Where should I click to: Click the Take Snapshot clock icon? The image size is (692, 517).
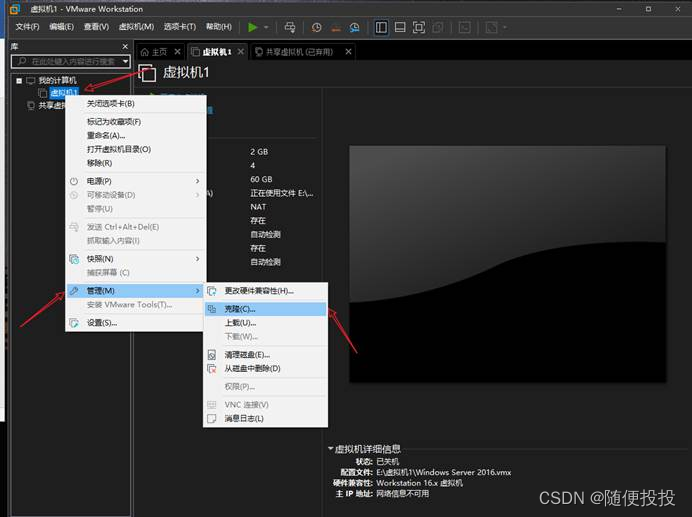click(316, 27)
